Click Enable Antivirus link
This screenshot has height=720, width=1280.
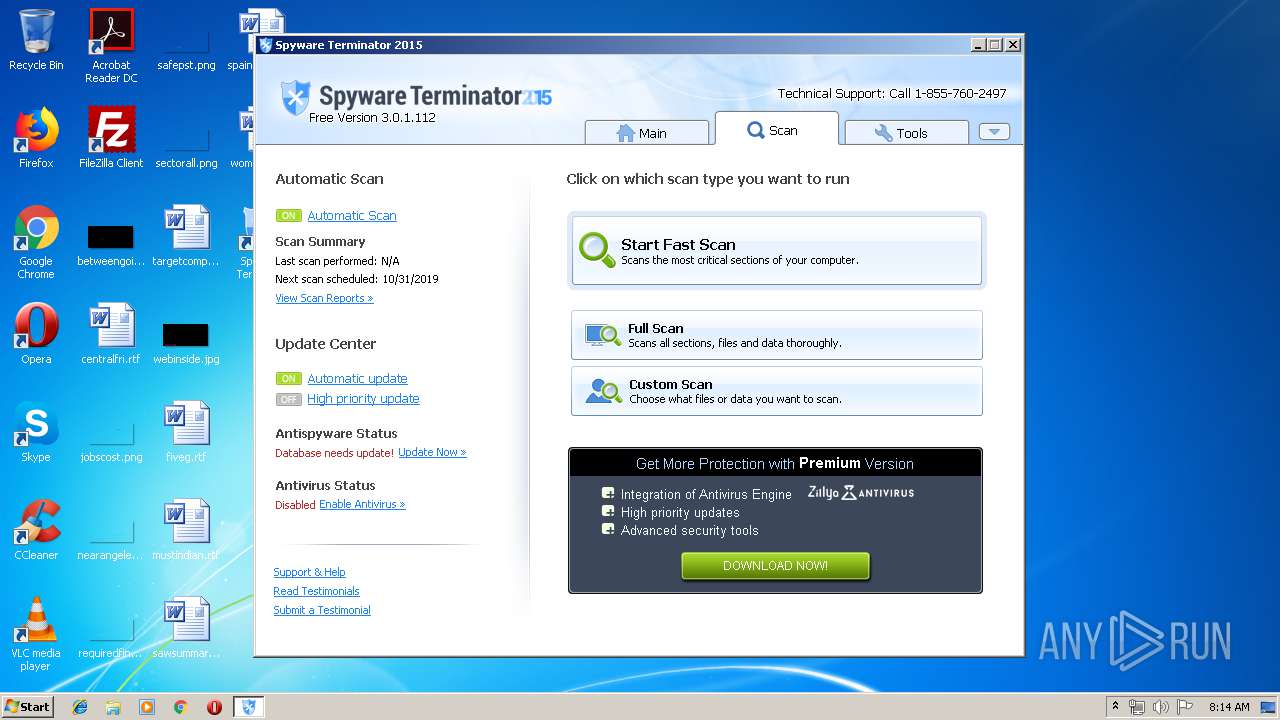[x=362, y=504]
